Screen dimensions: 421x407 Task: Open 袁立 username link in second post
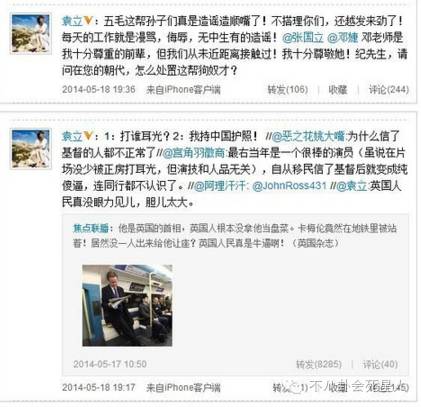point(72,136)
